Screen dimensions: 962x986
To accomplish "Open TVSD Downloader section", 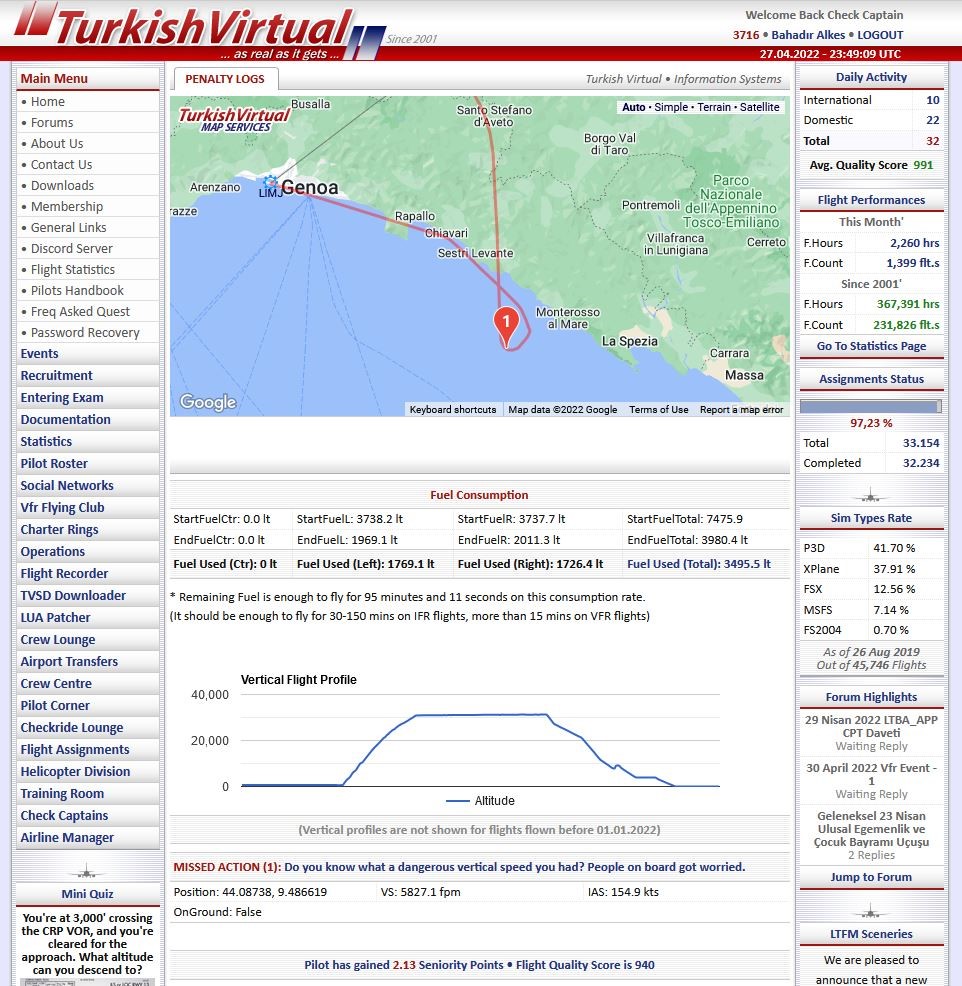I will (x=87, y=595).
